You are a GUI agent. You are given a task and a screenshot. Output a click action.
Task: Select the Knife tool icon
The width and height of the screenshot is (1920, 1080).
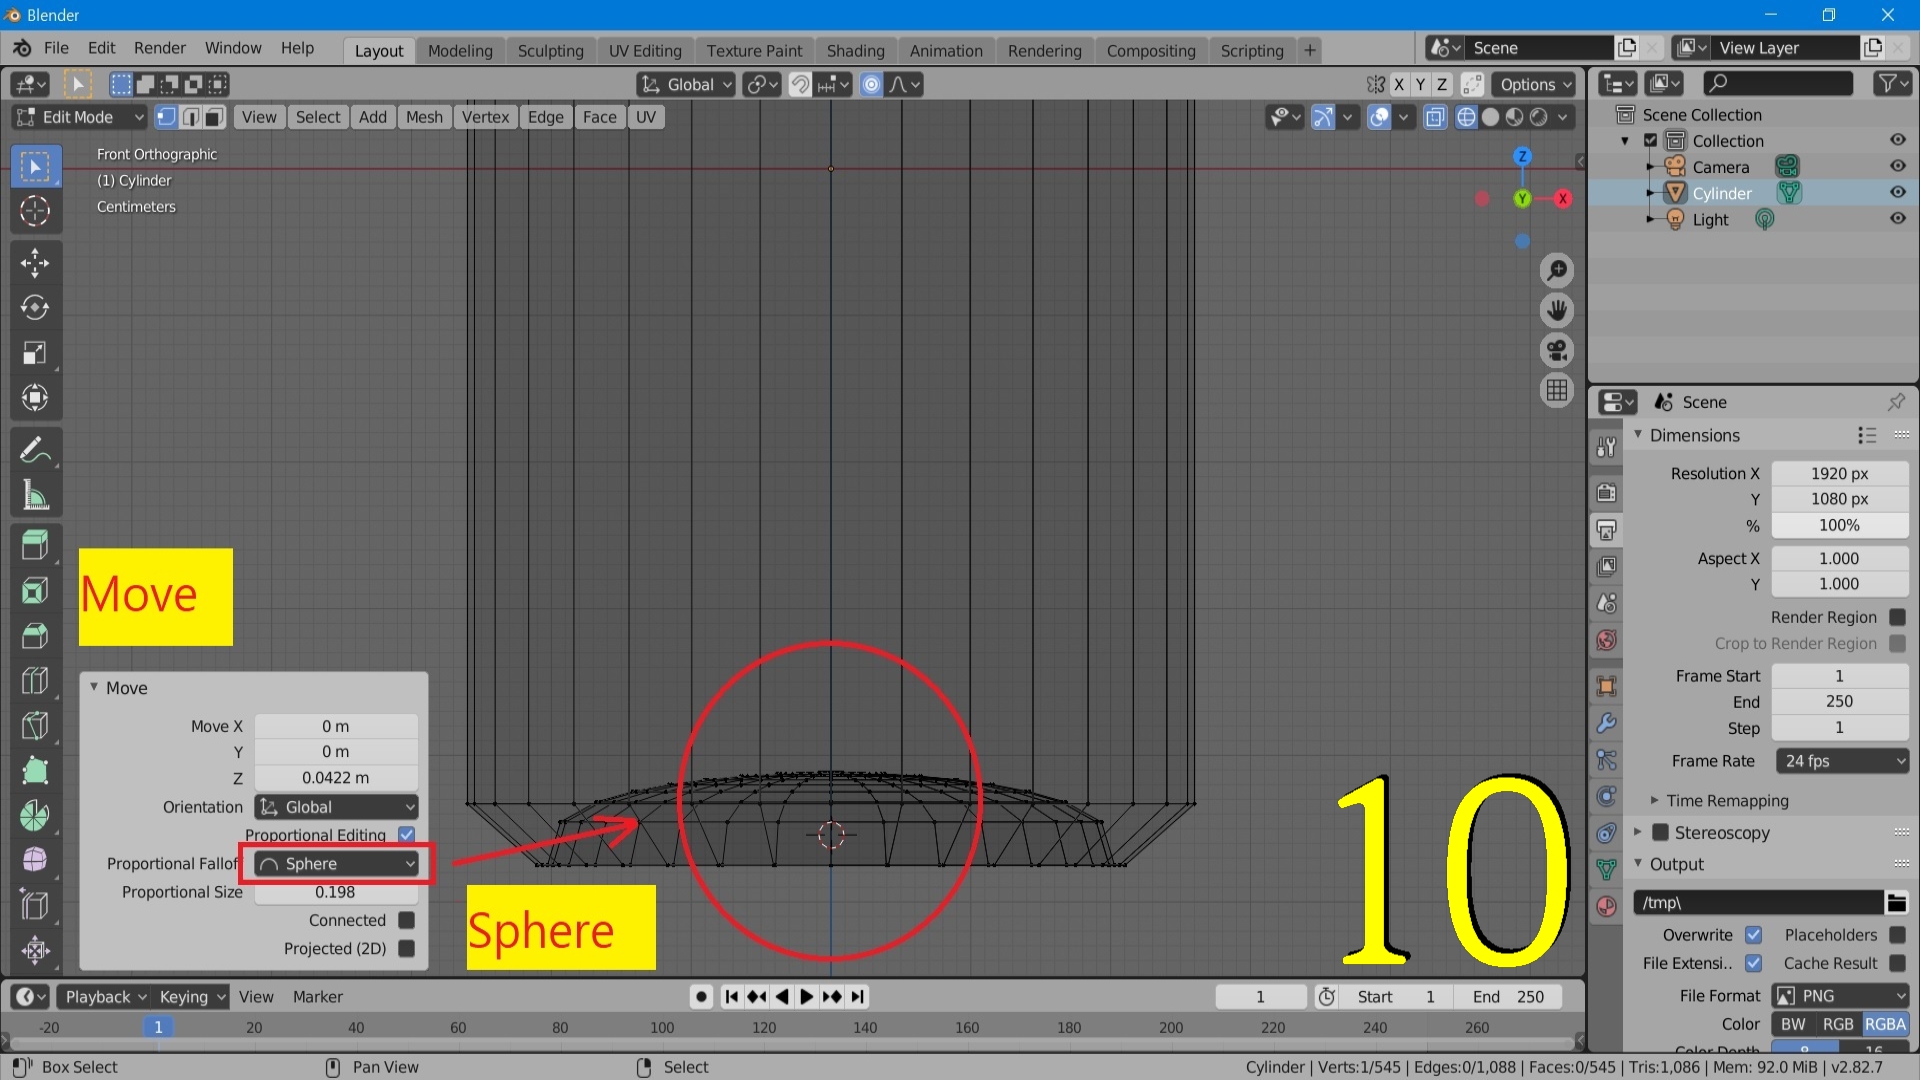(x=35, y=726)
